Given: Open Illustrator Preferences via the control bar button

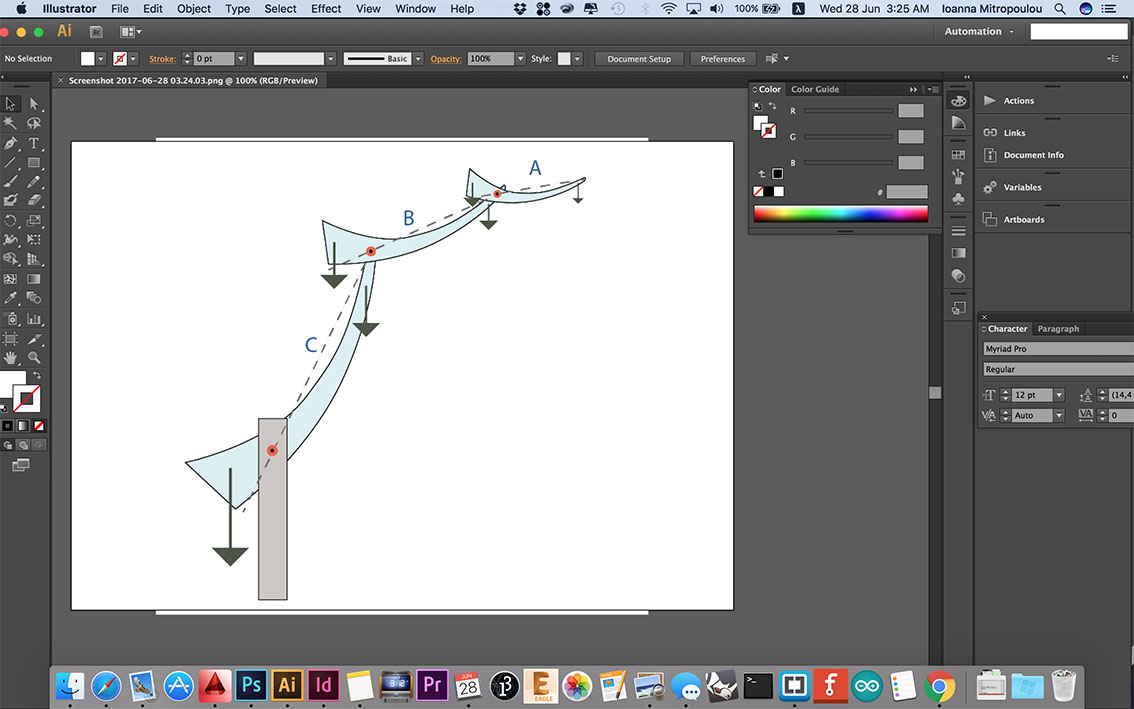Looking at the screenshot, I should (x=722, y=58).
